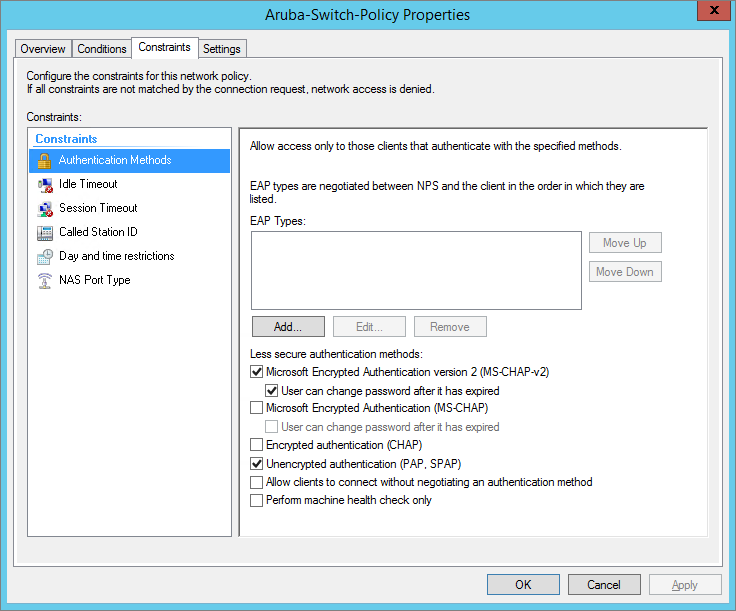Viewport: 736px width, 611px height.
Task: Click the Day and time restrictions clock icon
Action: [45, 257]
